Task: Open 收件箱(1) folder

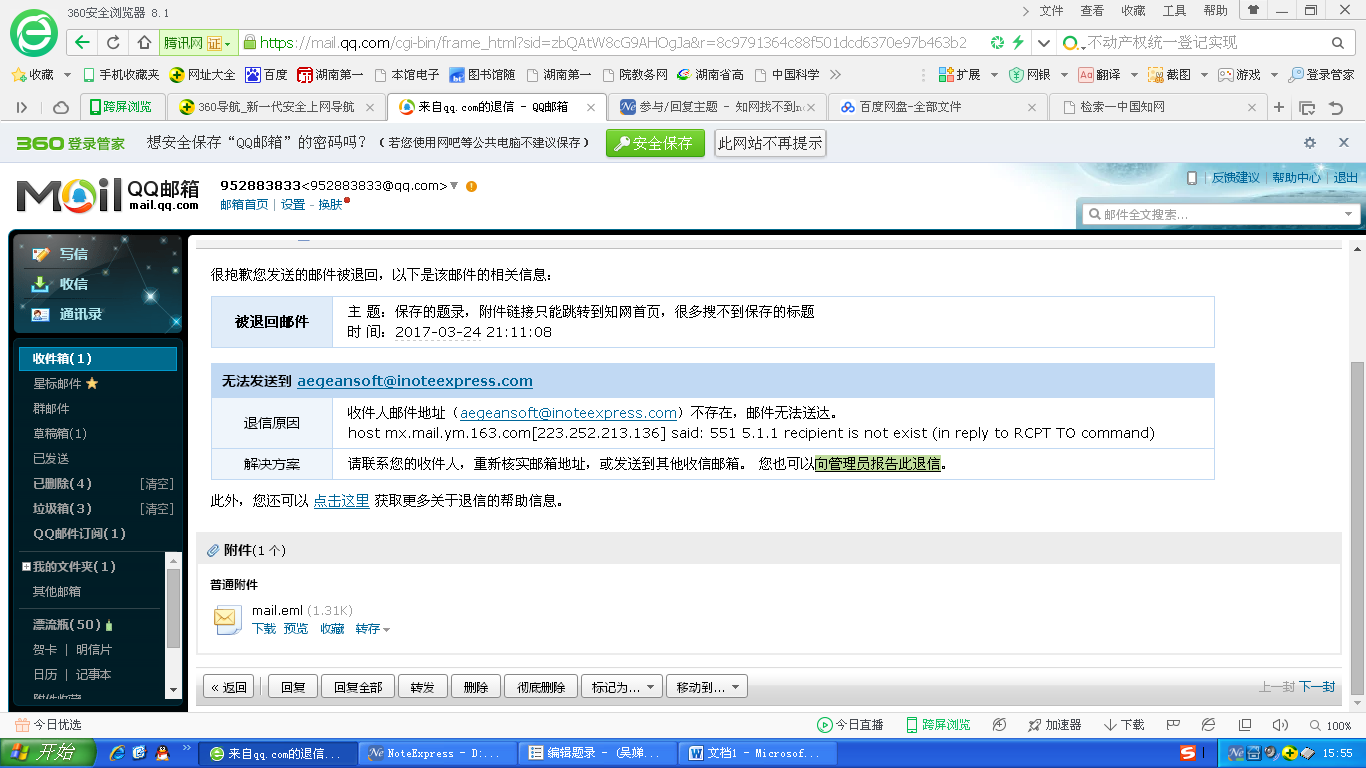Action: coord(98,358)
